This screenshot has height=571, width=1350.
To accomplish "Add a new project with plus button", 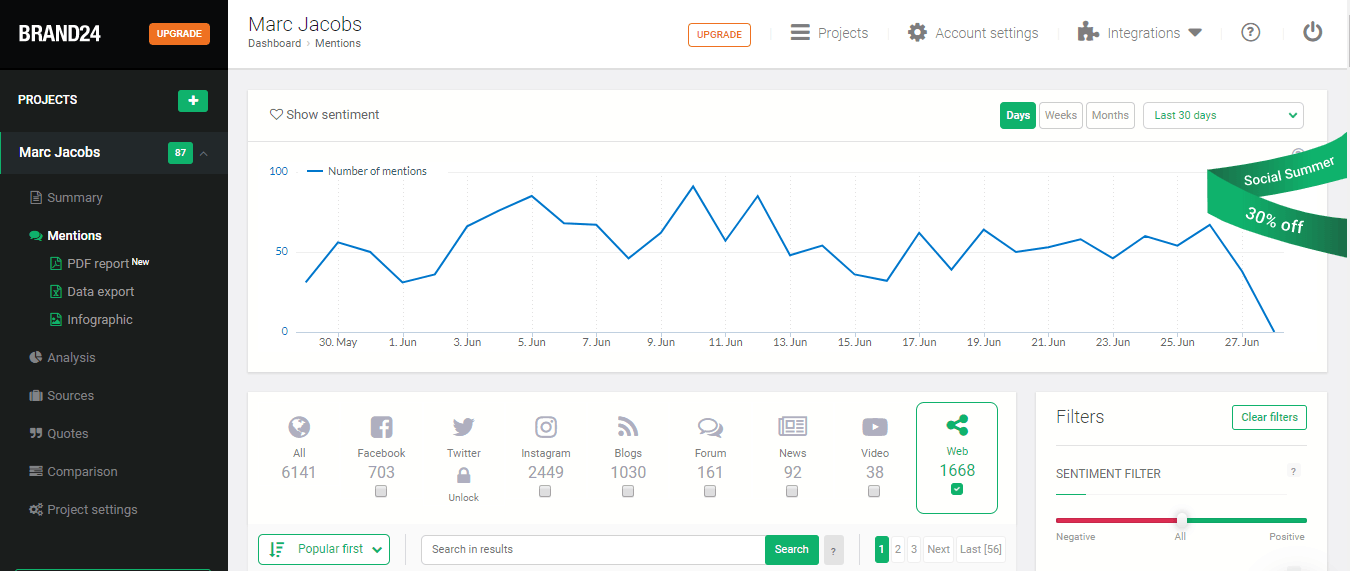I will coord(193,100).
